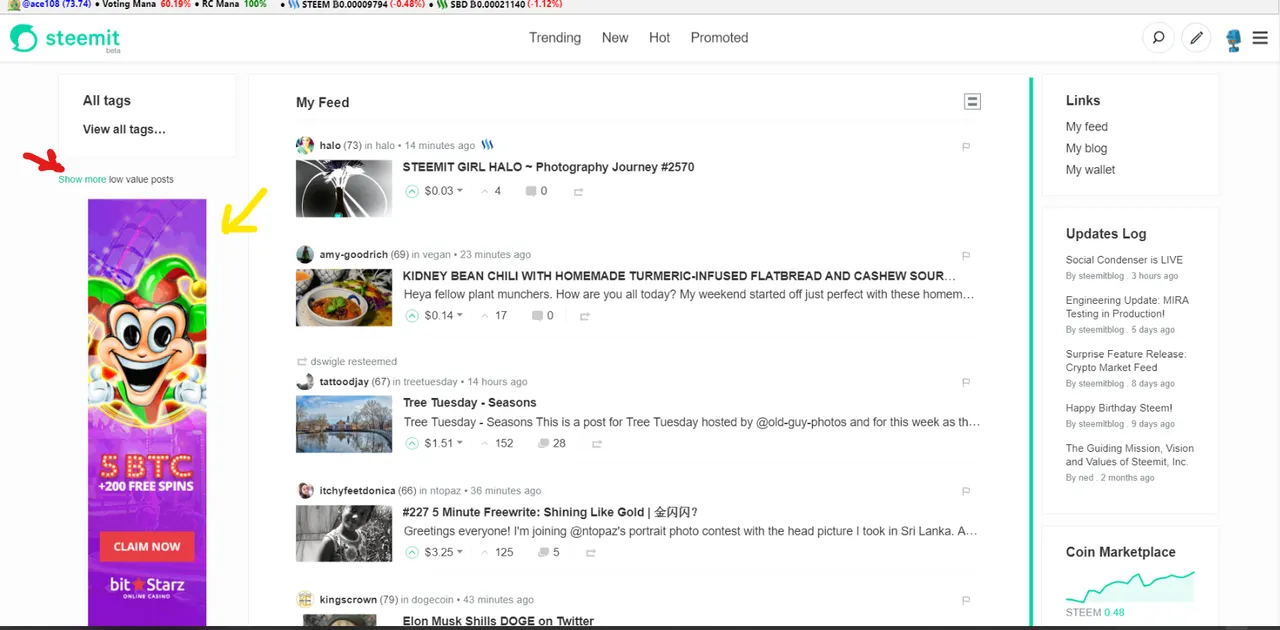Click Show more low value posts

pyautogui.click(x=82, y=180)
